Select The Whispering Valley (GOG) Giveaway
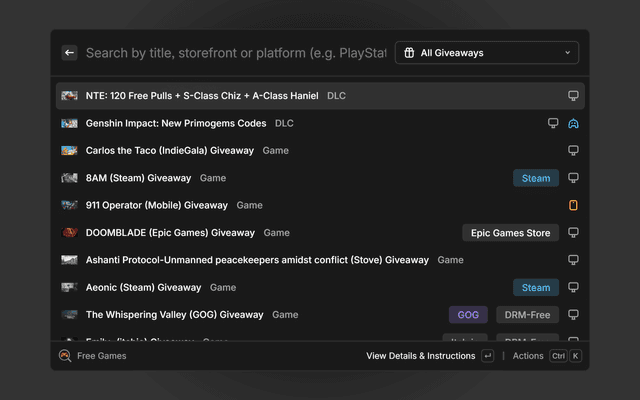The height and width of the screenshot is (400, 640). click(x=320, y=315)
